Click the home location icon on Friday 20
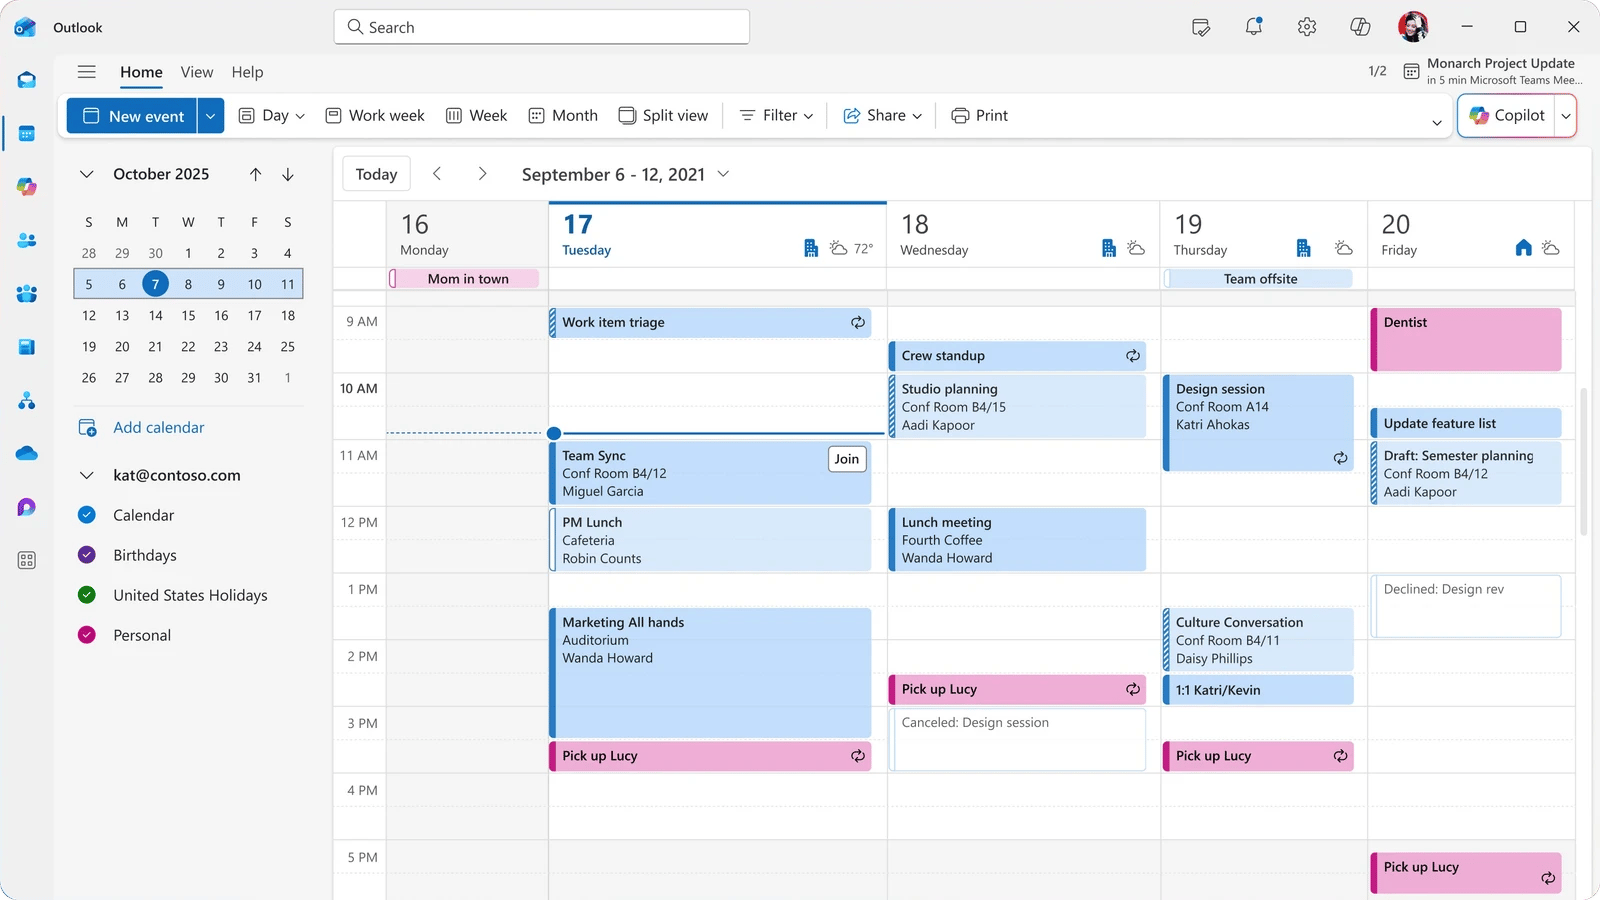Viewport: 1600px width, 900px height. pos(1523,247)
